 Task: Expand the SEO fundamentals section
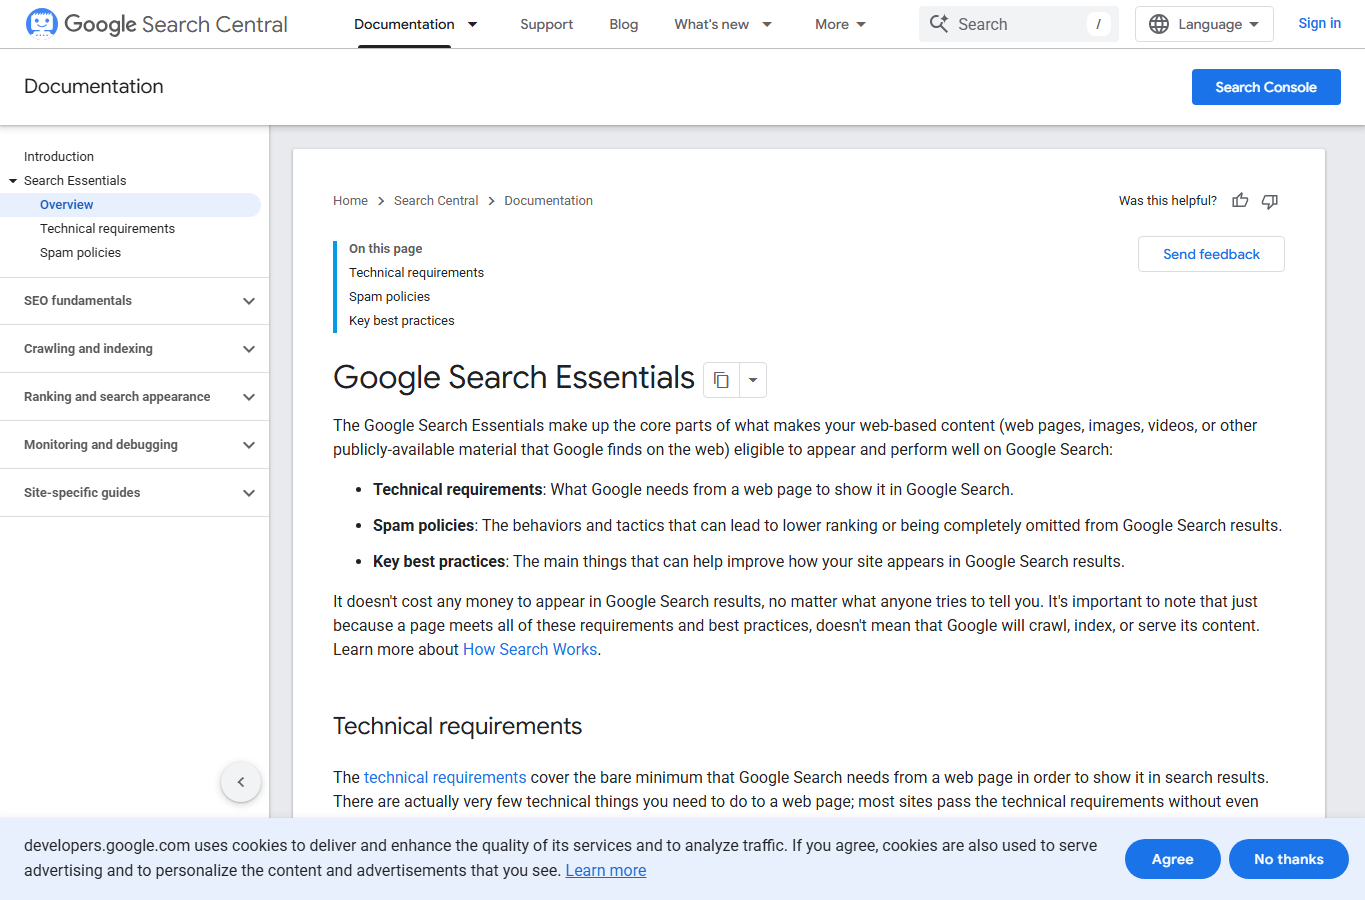[x=134, y=301]
